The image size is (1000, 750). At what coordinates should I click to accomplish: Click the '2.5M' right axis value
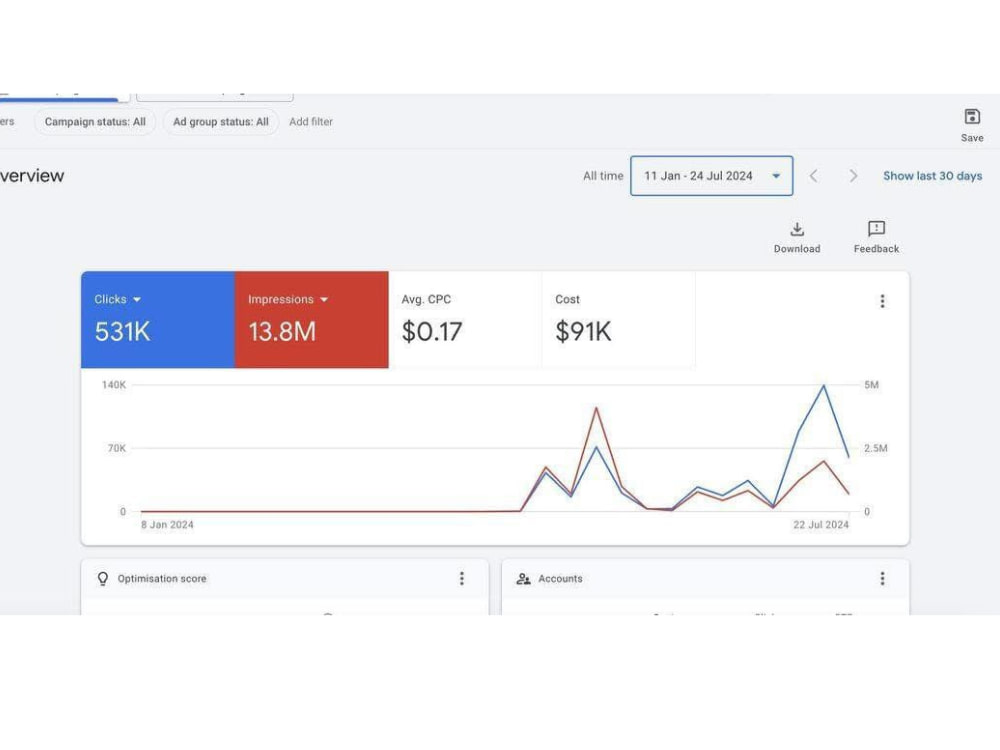click(x=876, y=448)
